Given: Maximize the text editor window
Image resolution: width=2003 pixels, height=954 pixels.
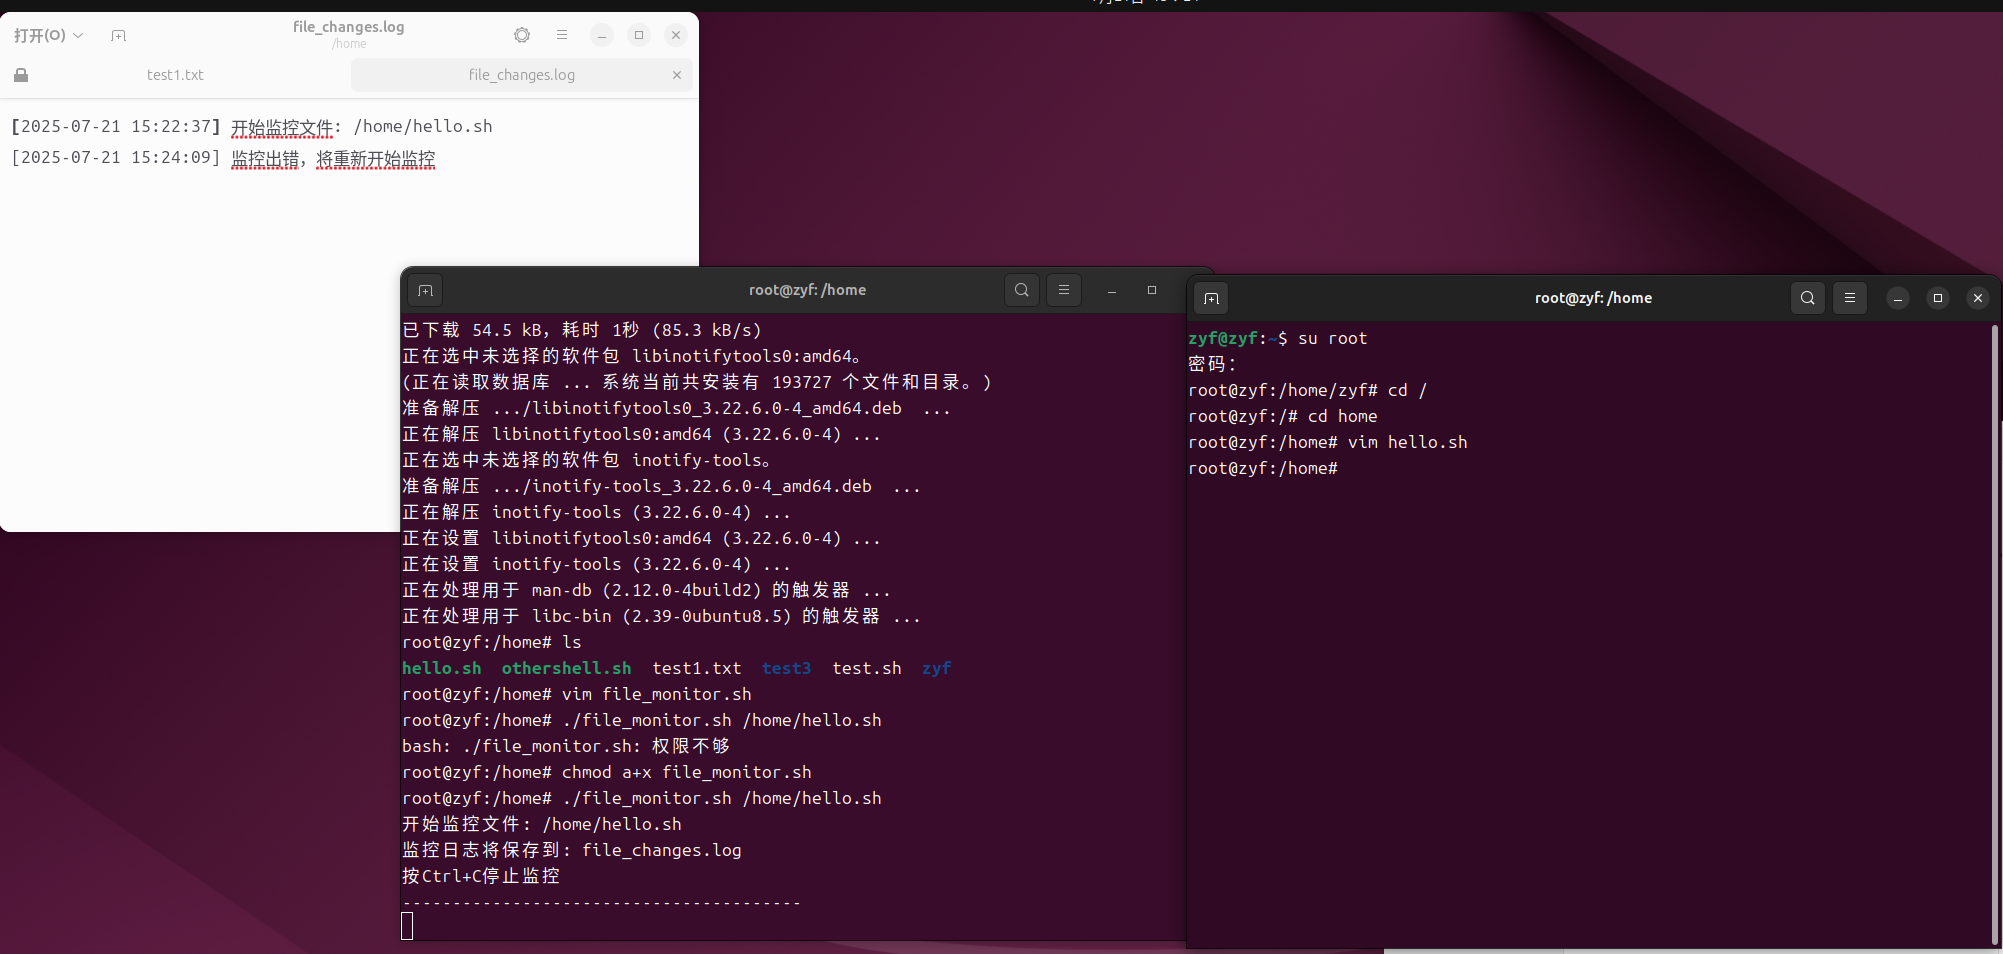Looking at the screenshot, I should coord(639,35).
